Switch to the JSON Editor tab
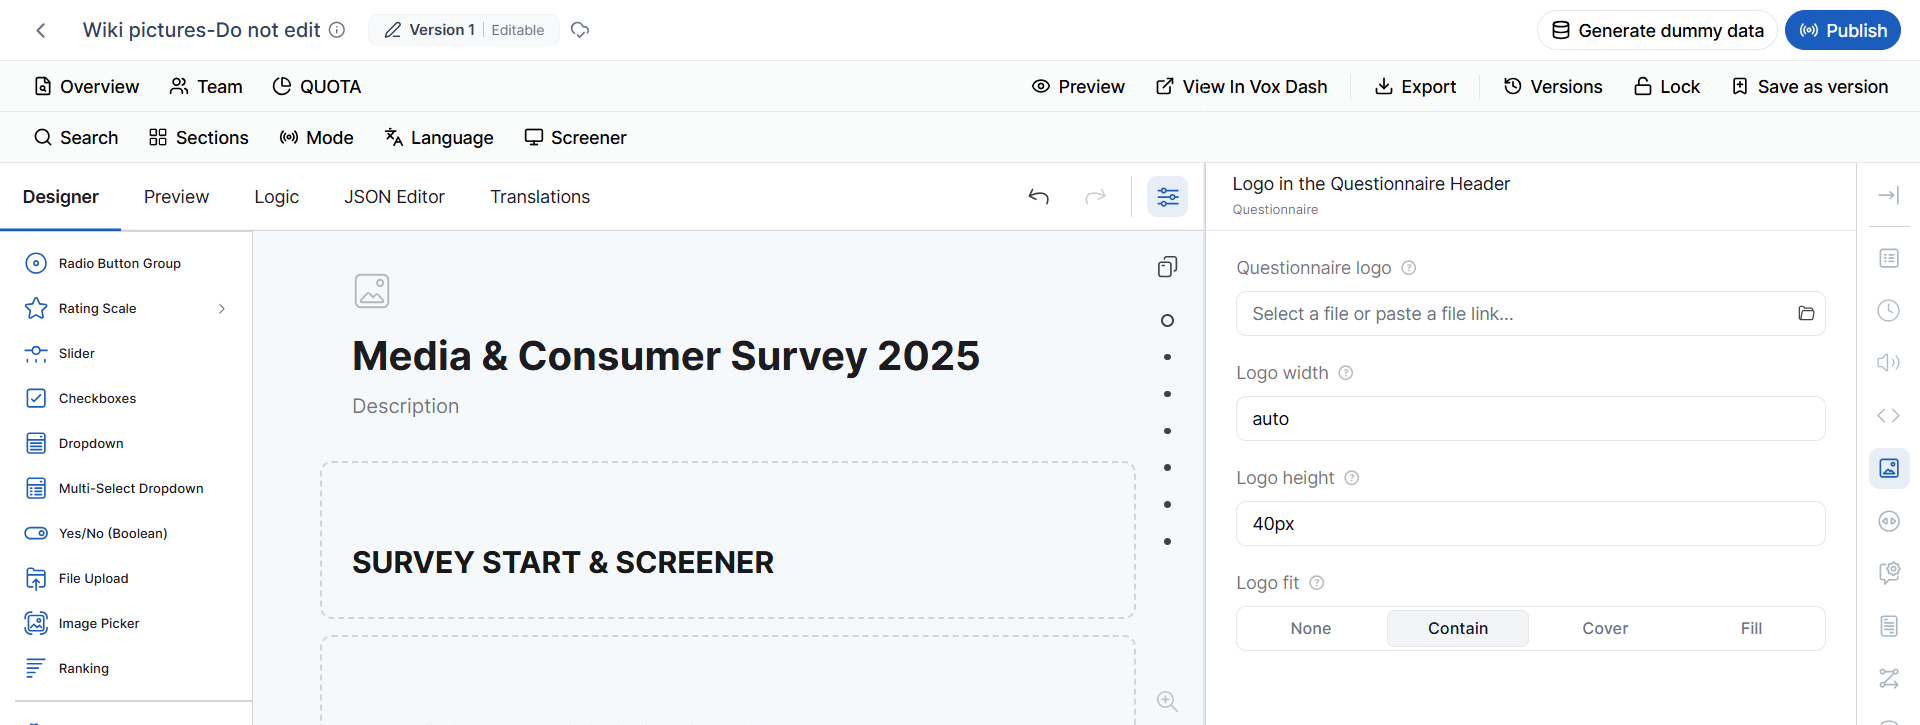 [x=395, y=197]
